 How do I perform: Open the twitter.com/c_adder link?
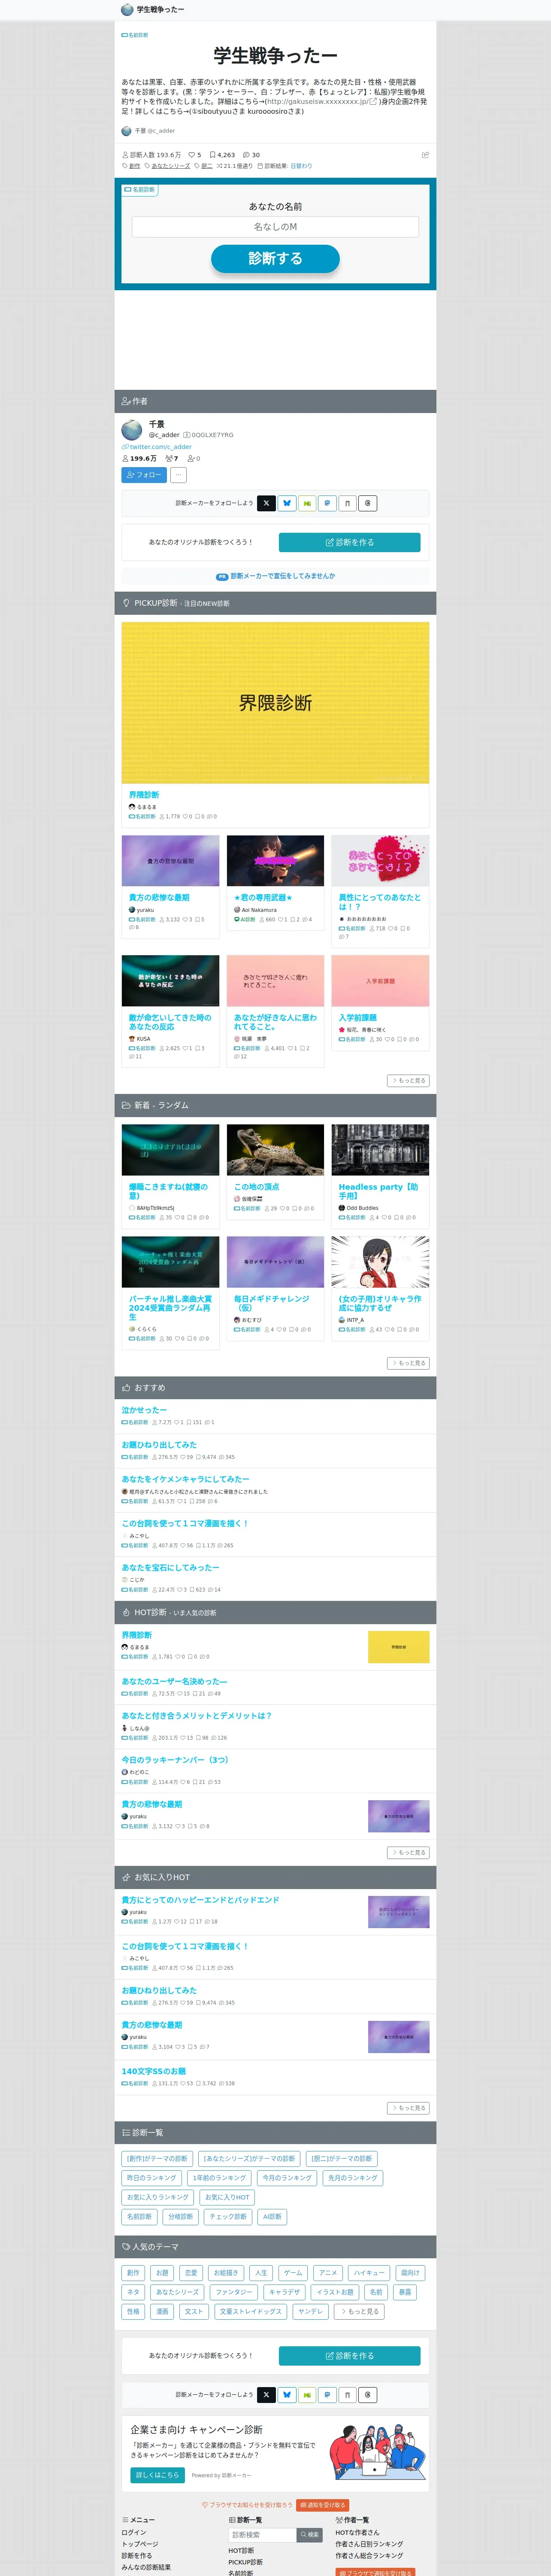[x=156, y=447]
